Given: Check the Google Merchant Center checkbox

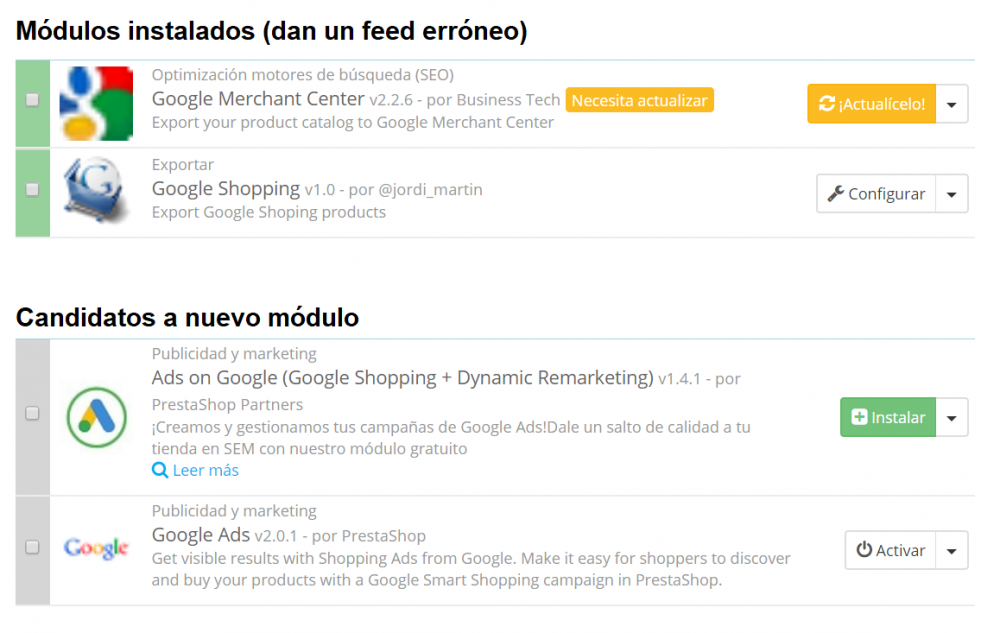Looking at the screenshot, I should pyautogui.click(x=31, y=99).
